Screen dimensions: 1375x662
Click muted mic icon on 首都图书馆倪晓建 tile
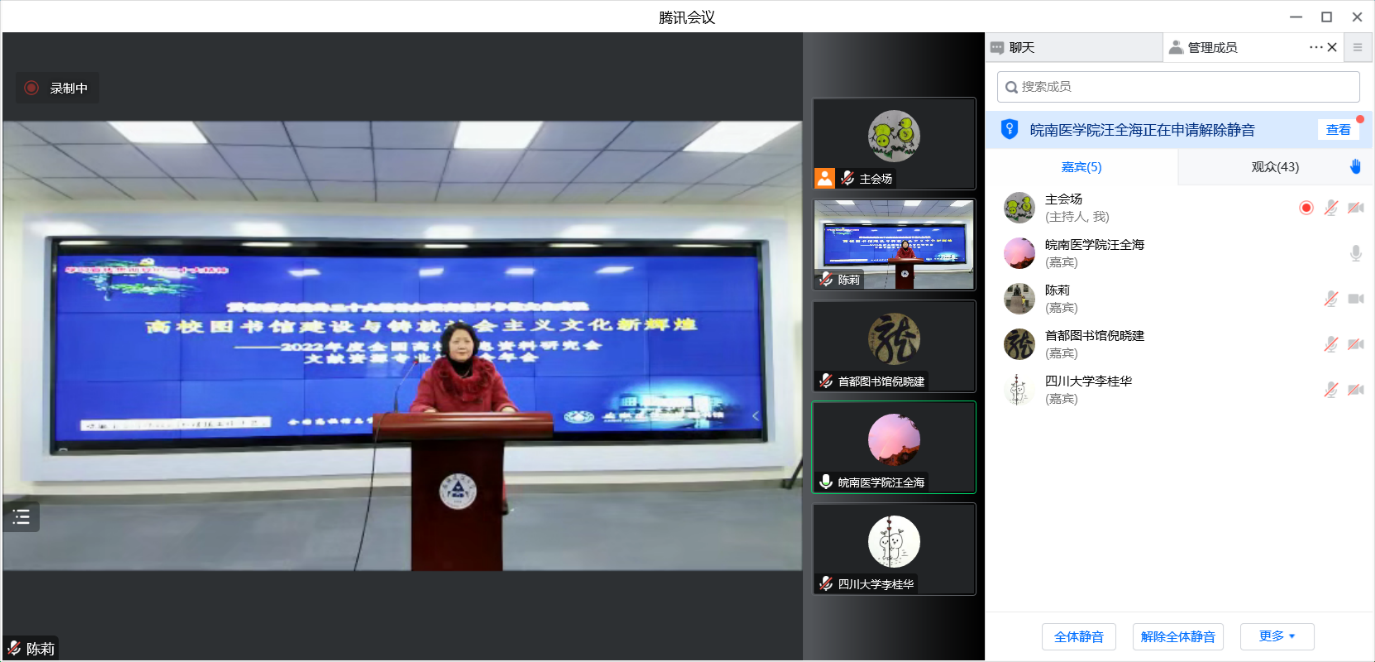tap(826, 381)
